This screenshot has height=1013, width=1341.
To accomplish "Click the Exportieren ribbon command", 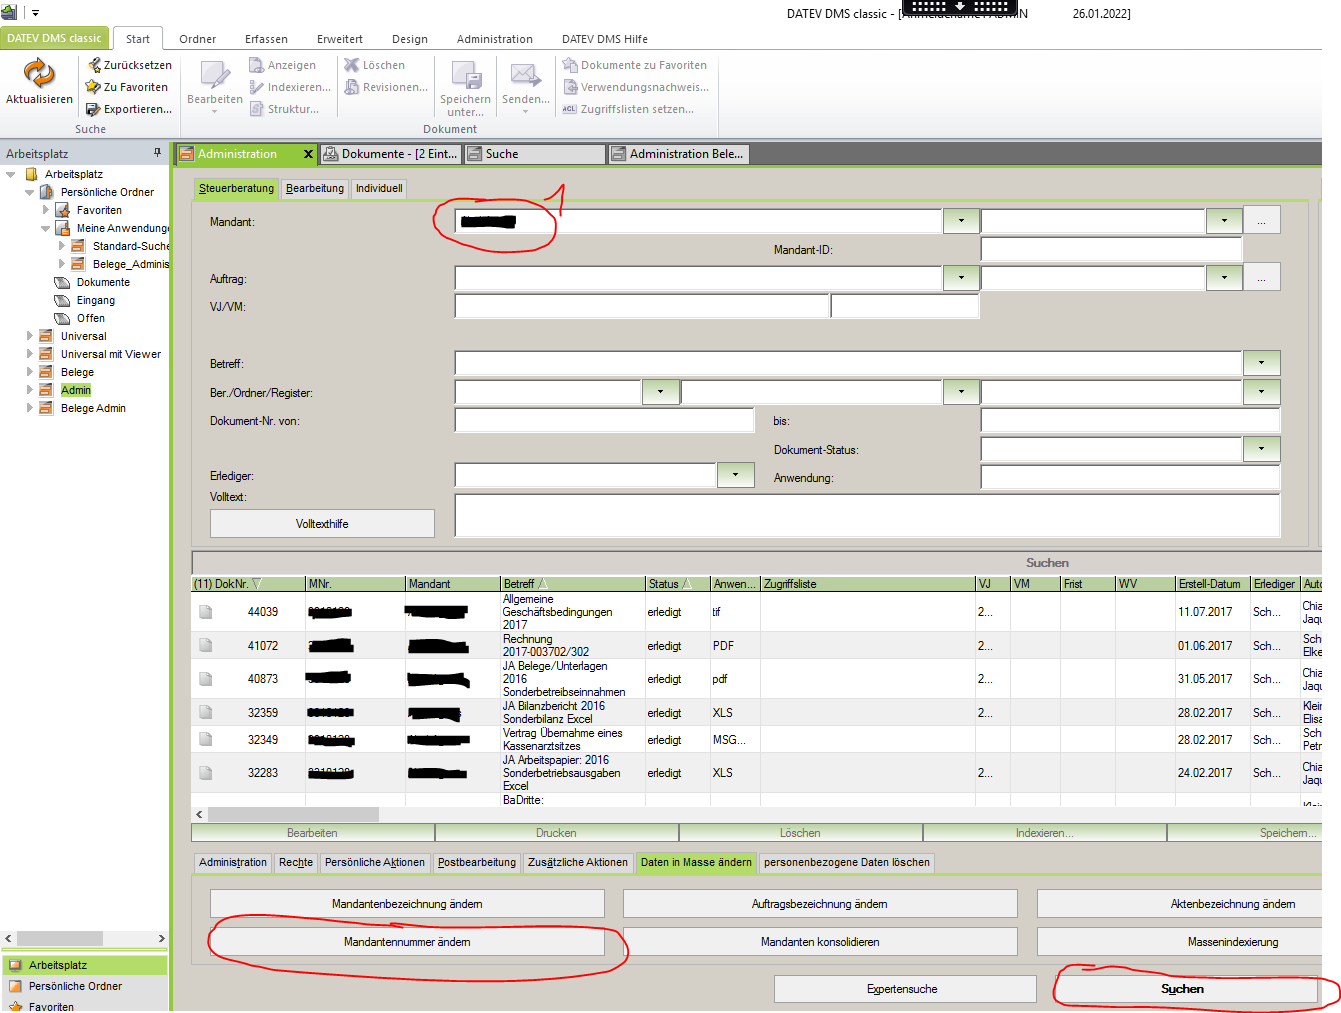I will point(129,109).
